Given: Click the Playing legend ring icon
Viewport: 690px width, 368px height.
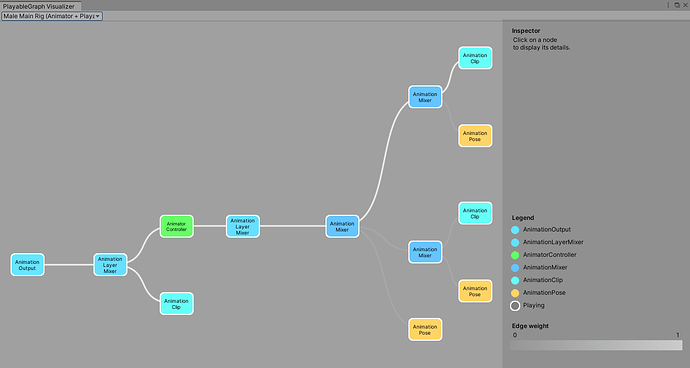Looking at the screenshot, I should pos(515,305).
